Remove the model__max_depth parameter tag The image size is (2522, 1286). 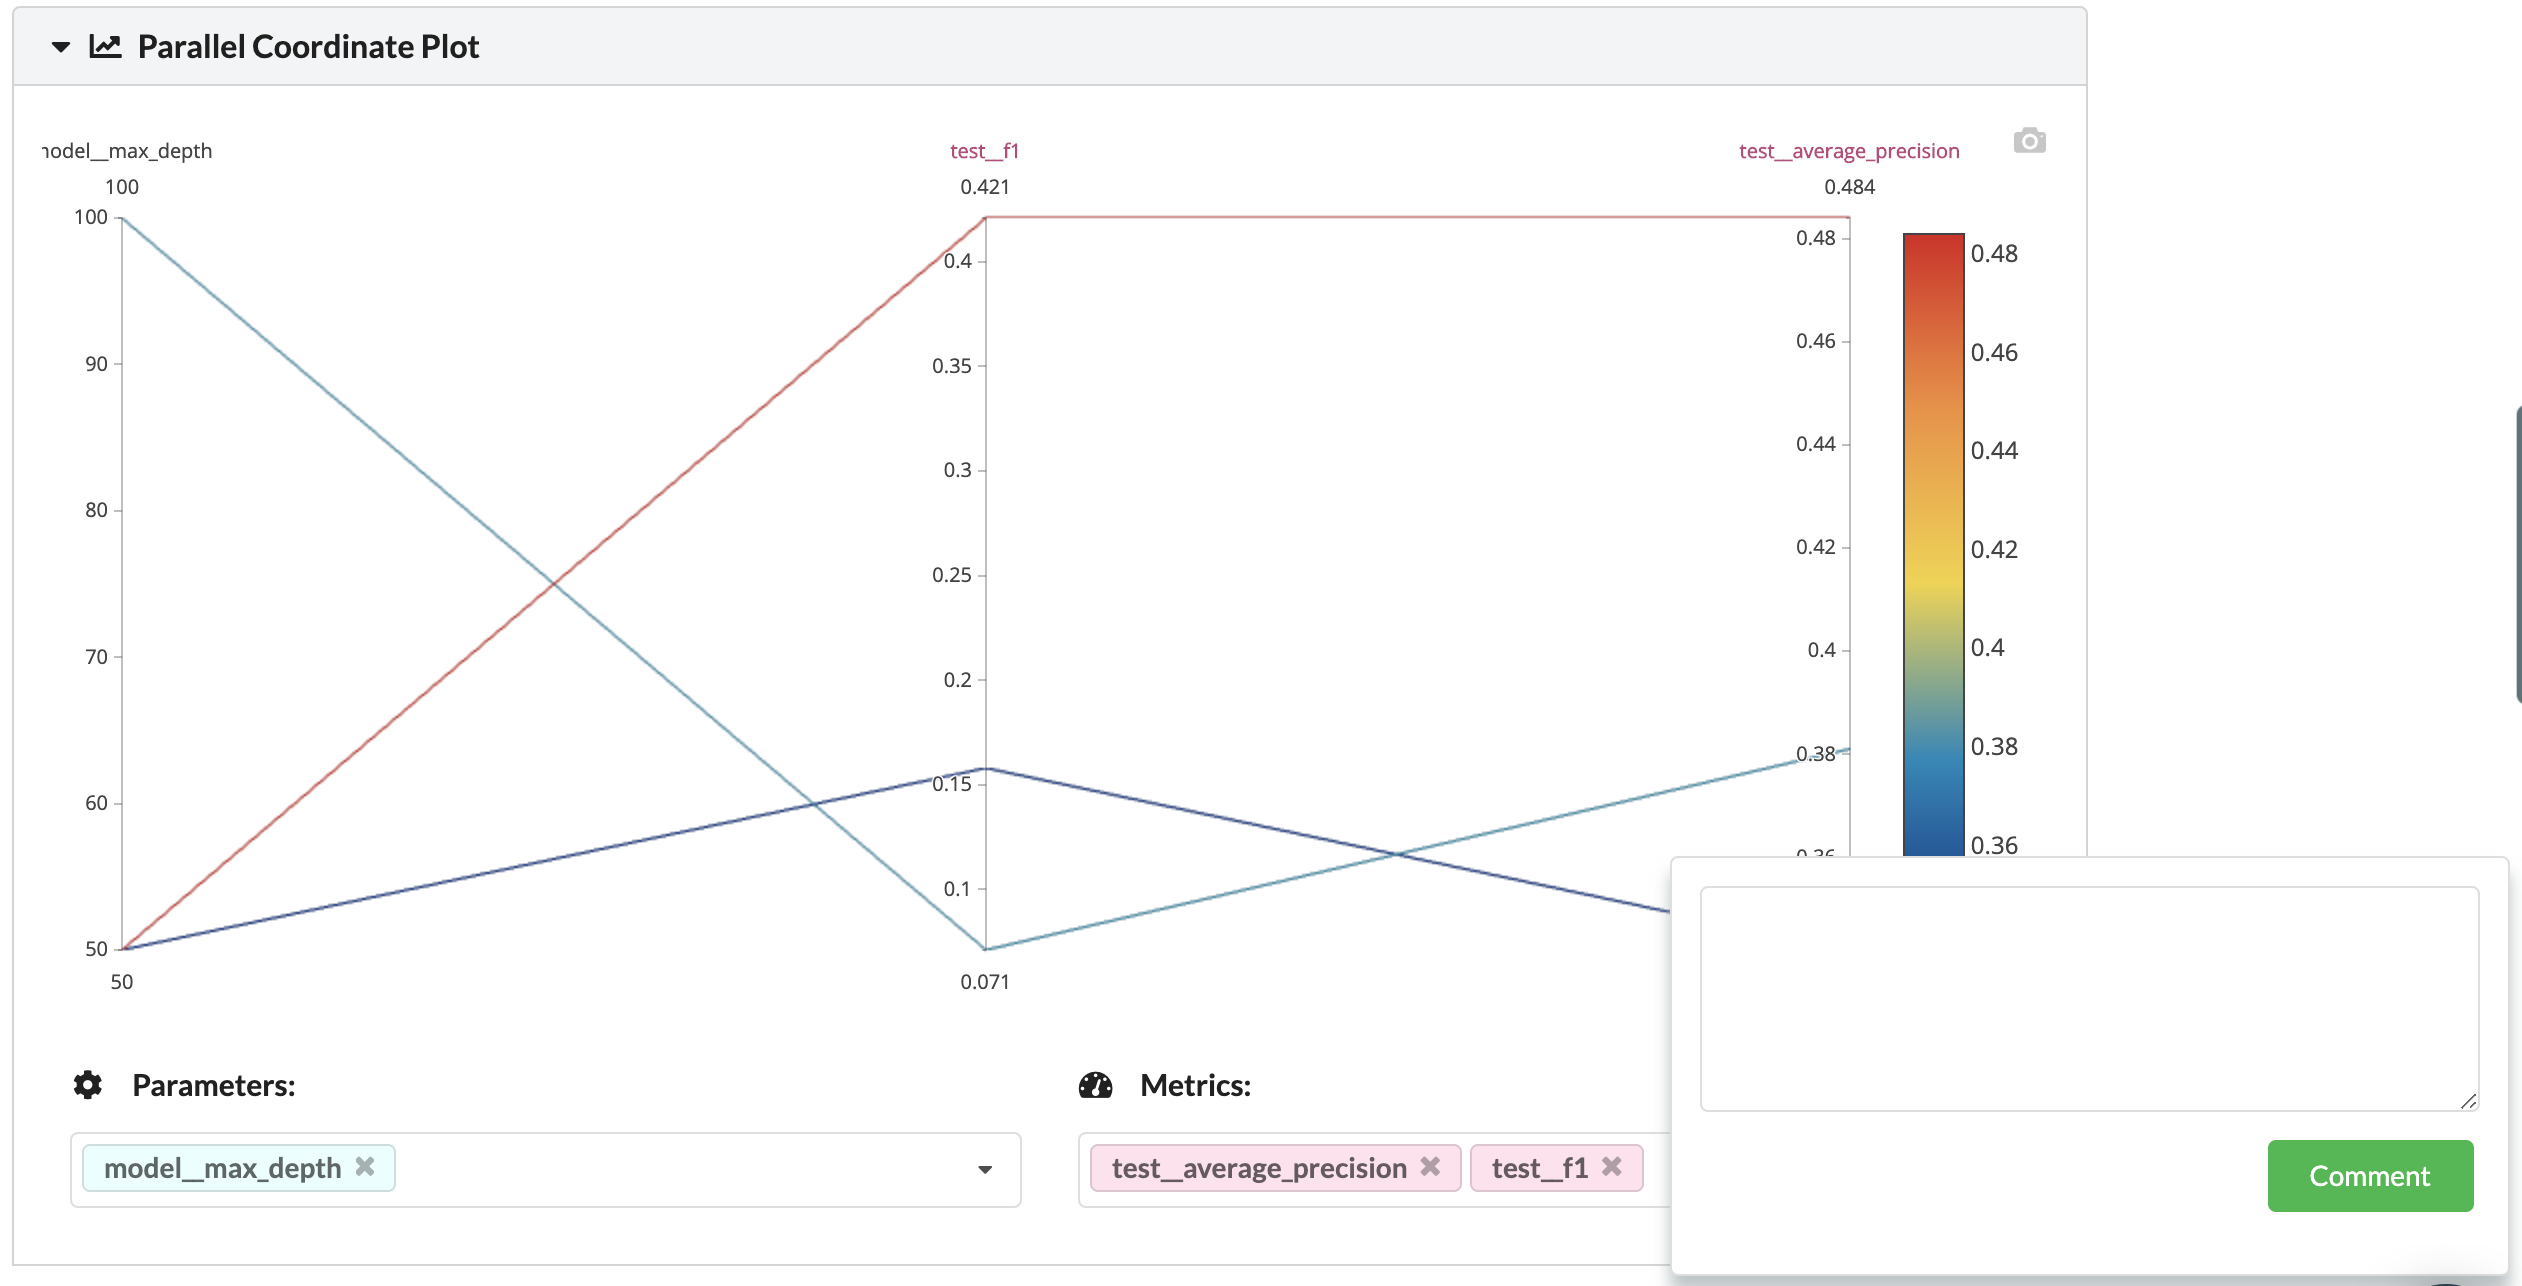366,1167
